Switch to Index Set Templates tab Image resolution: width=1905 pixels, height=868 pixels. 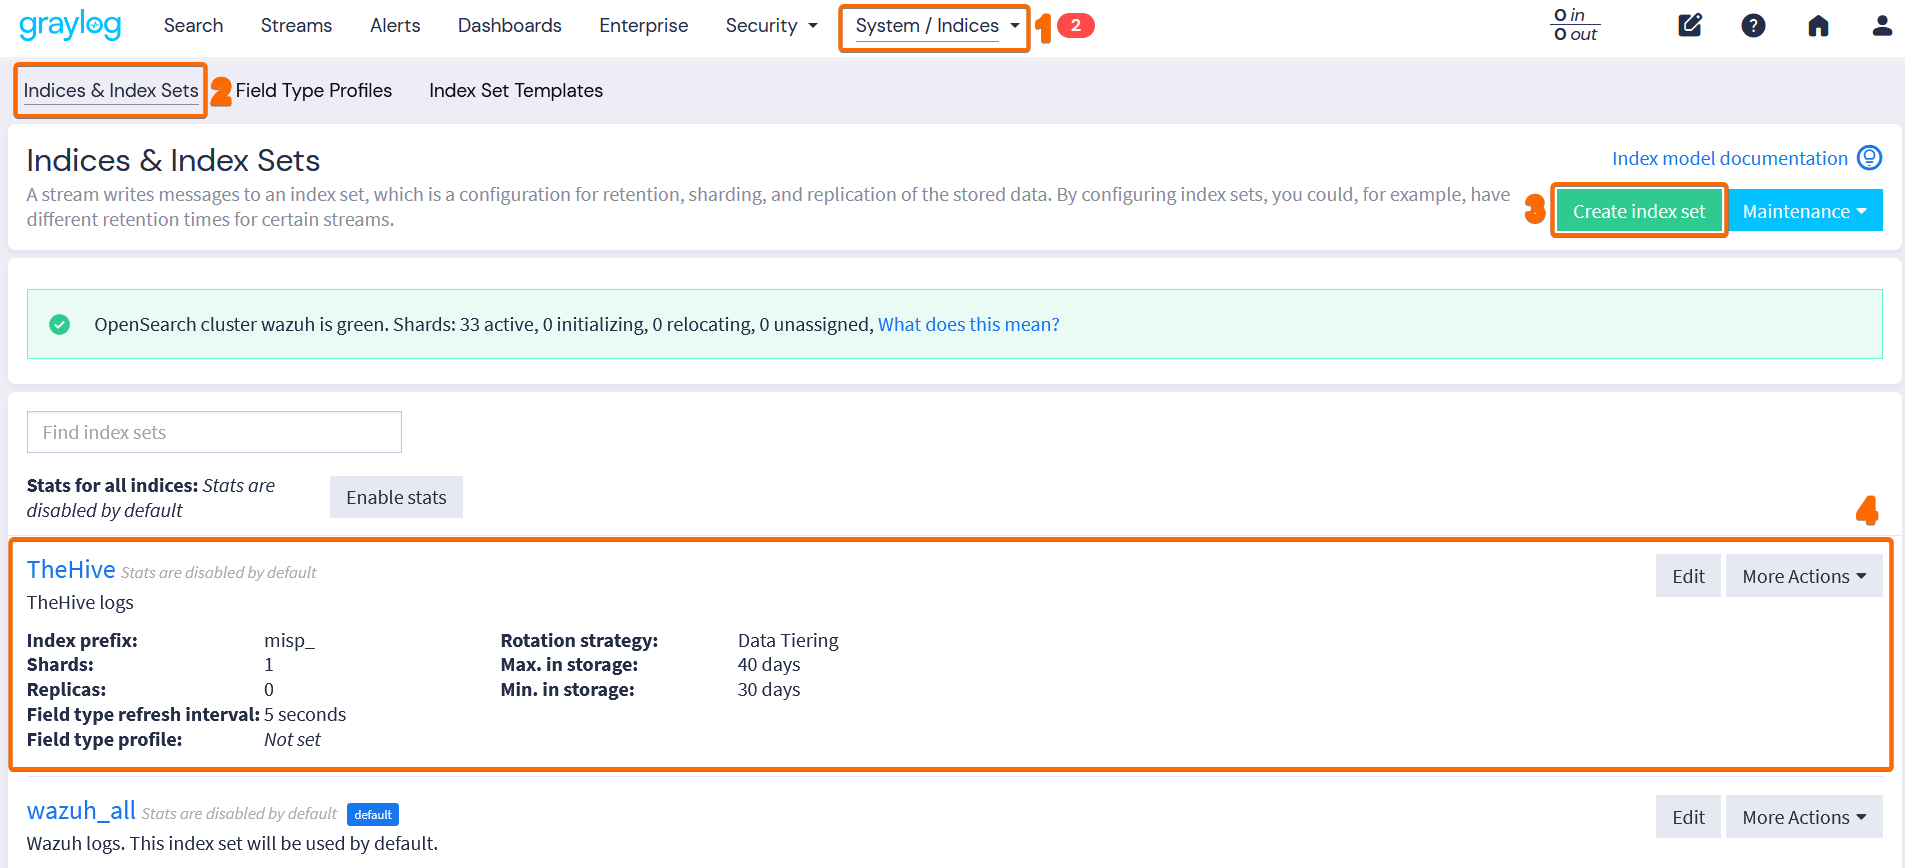[516, 90]
